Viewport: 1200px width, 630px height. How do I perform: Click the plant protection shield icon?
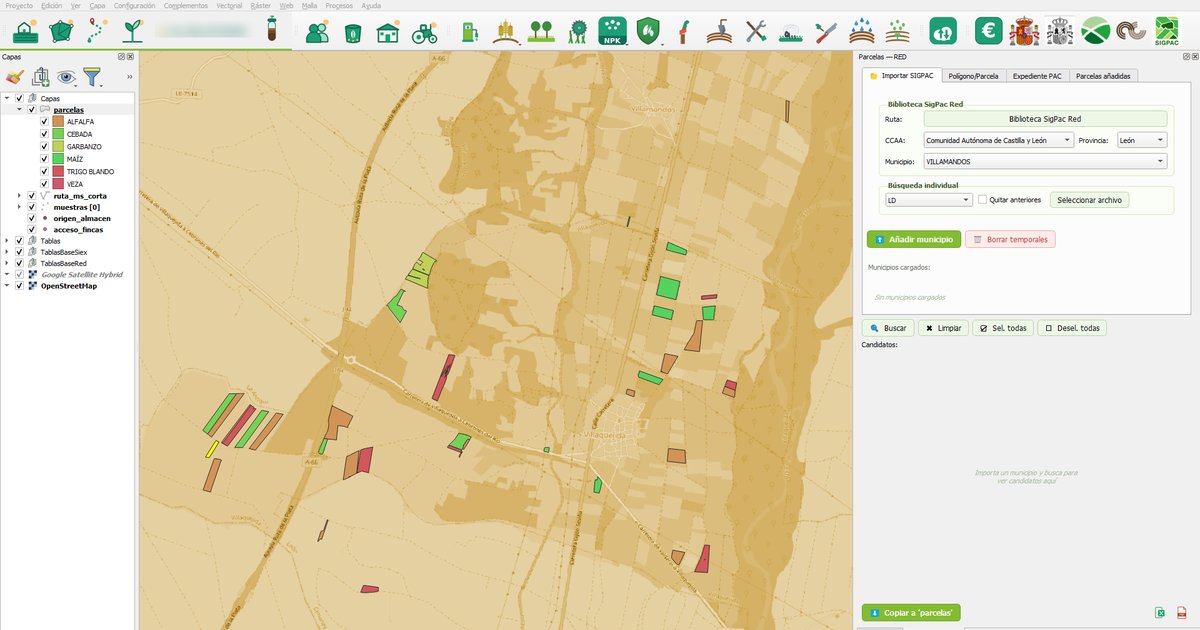coord(649,31)
